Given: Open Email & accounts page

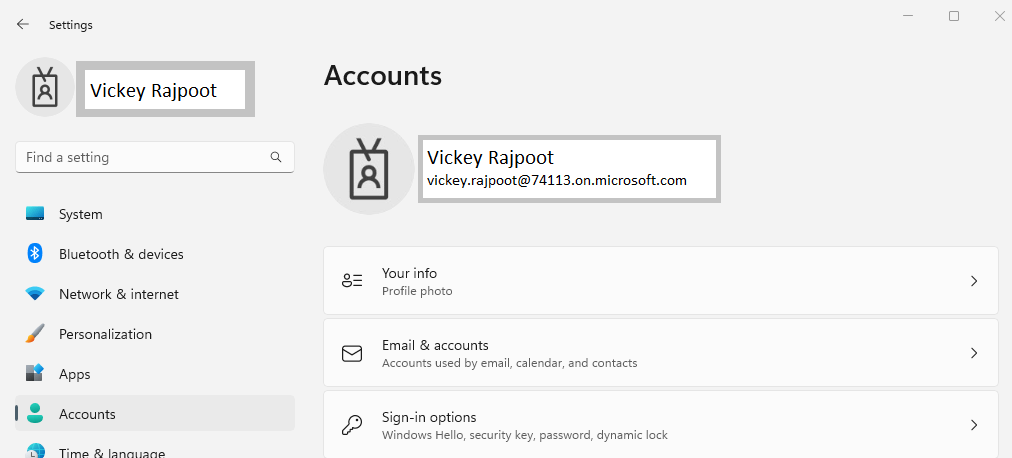Looking at the screenshot, I should [661, 353].
